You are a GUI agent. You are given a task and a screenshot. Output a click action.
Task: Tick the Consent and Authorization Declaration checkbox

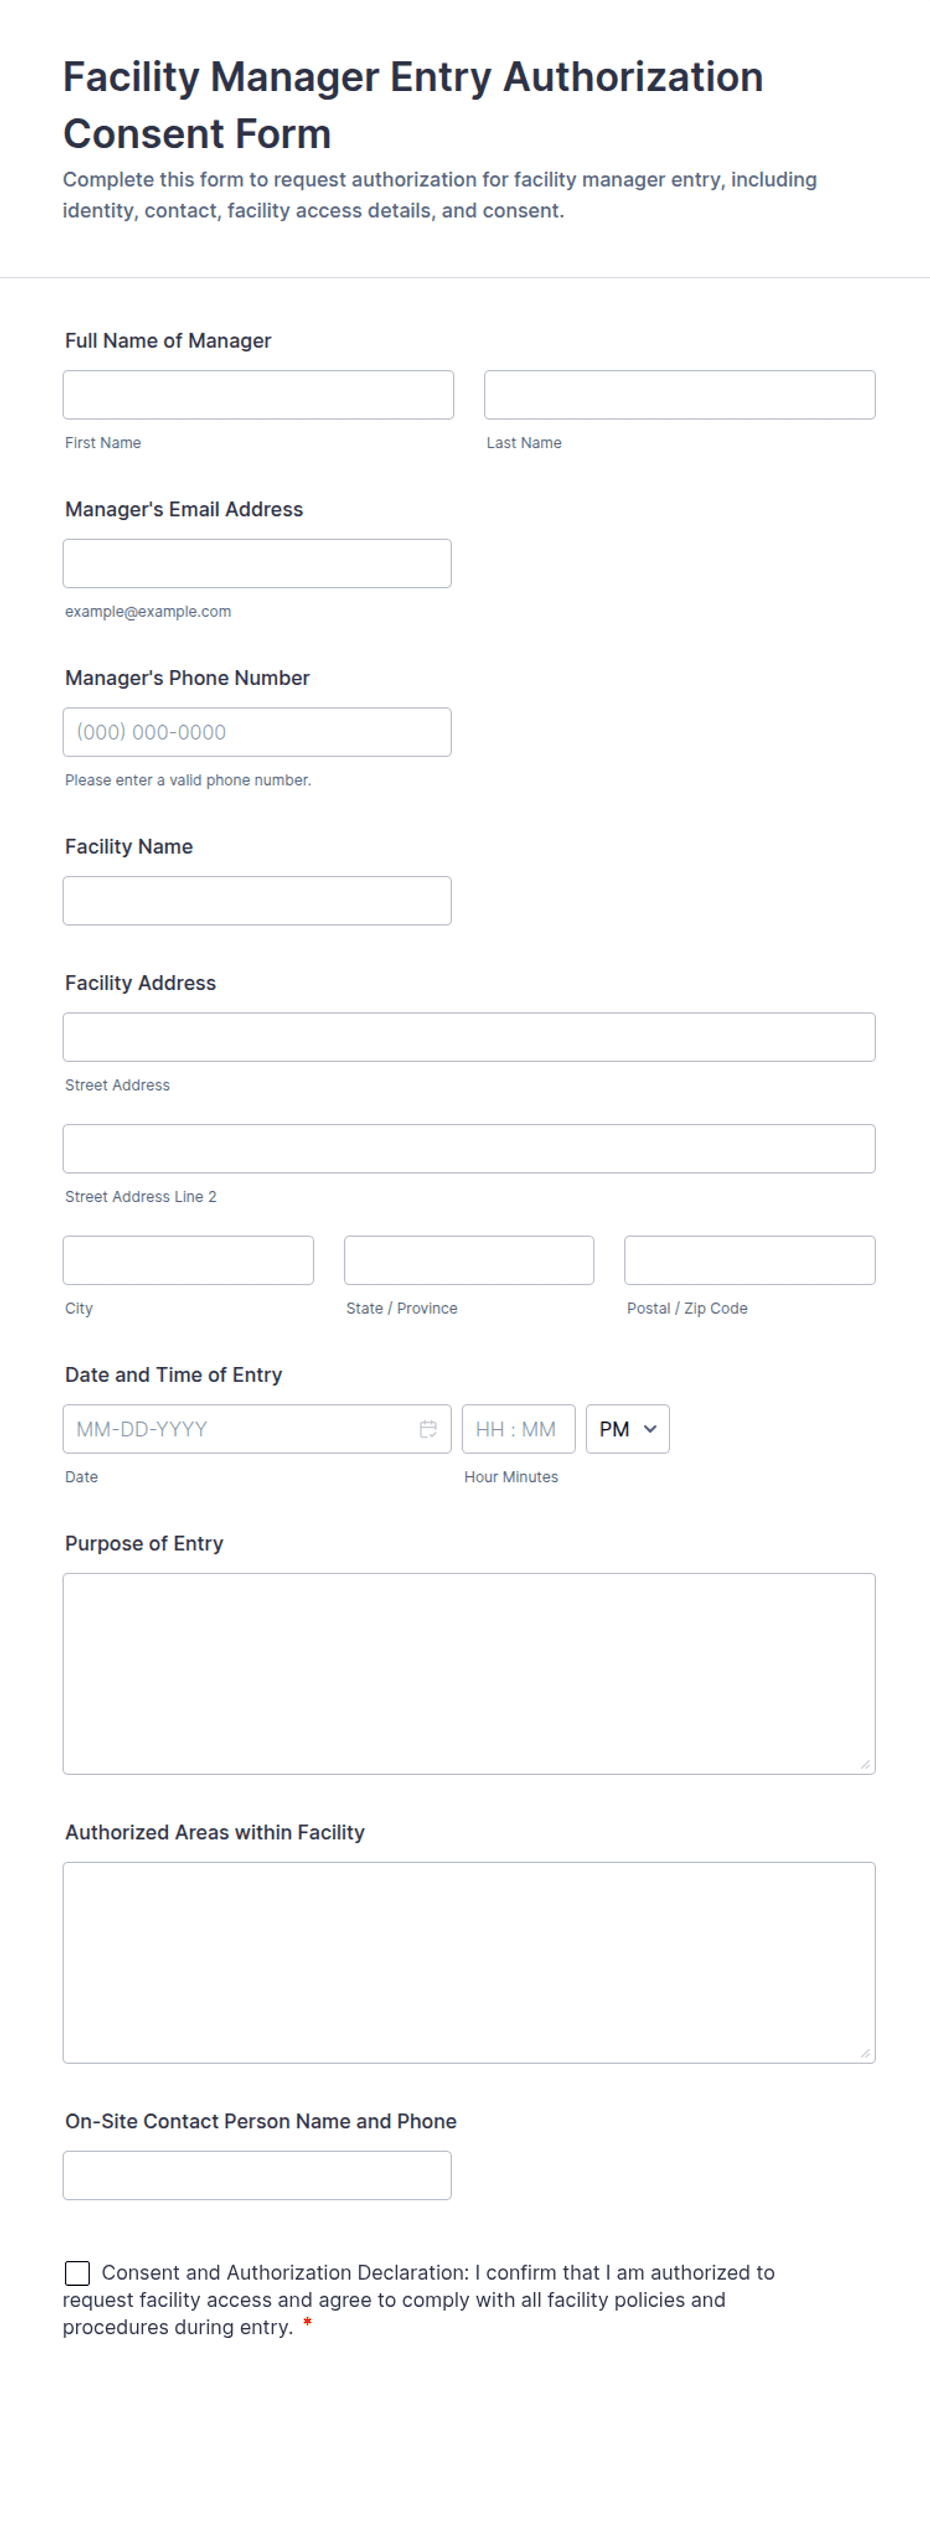77,2273
